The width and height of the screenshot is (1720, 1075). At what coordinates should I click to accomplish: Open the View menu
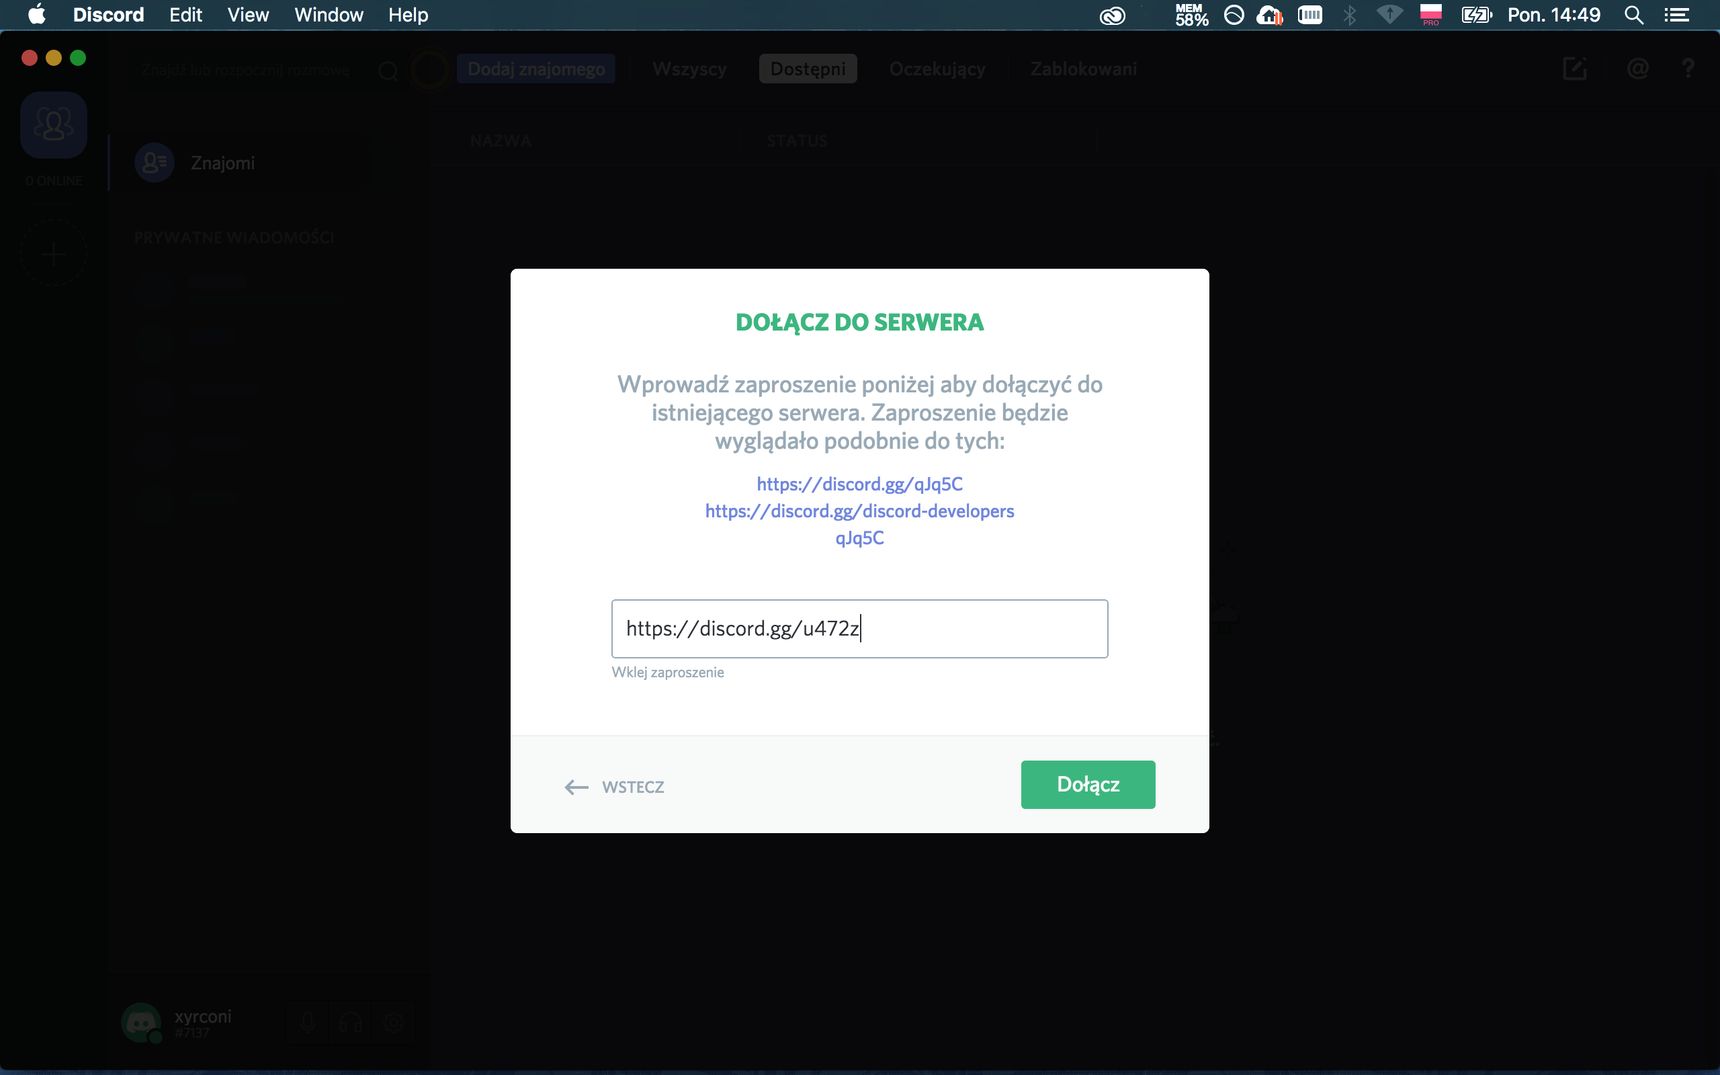248,15
